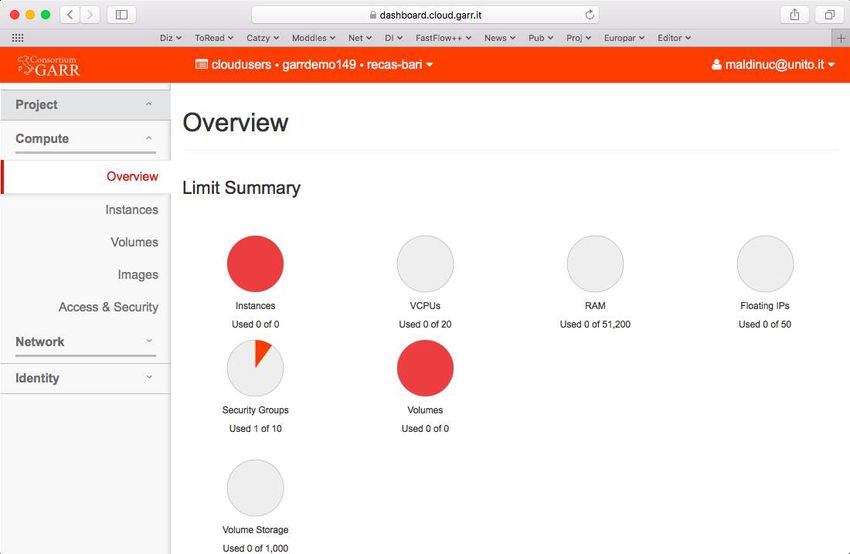Open the cloudusers garrdemo149 recas-bari project dropdown
Screen dimensions: 850x554
coord(314,65)
